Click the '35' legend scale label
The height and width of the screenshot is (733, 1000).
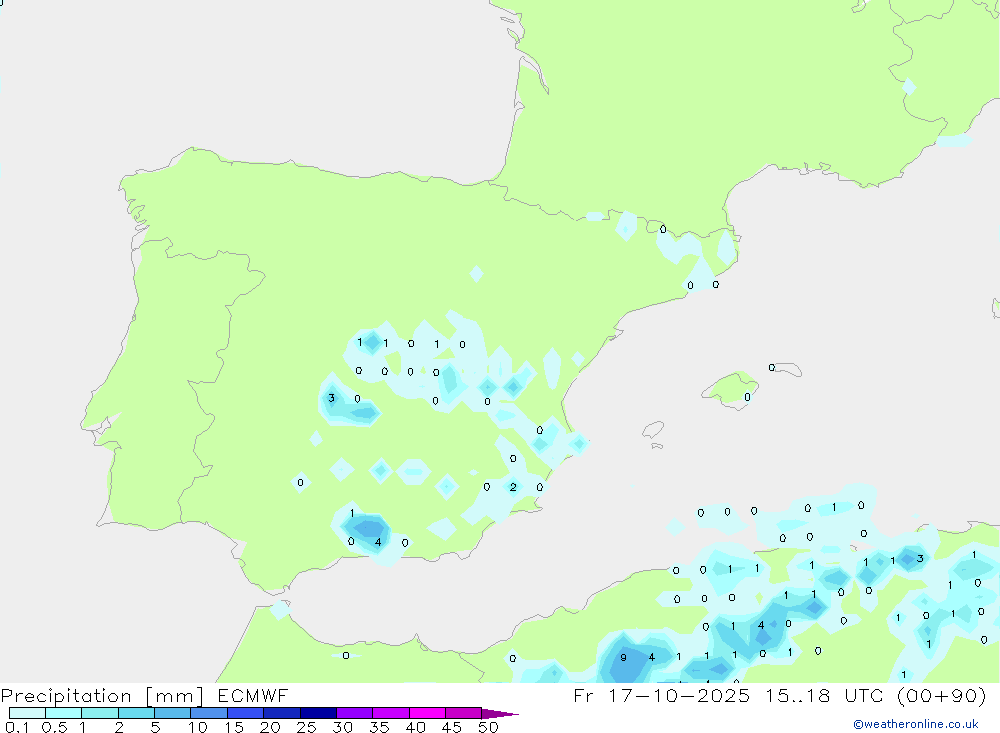pyautogui.click(x=379, y=727)
